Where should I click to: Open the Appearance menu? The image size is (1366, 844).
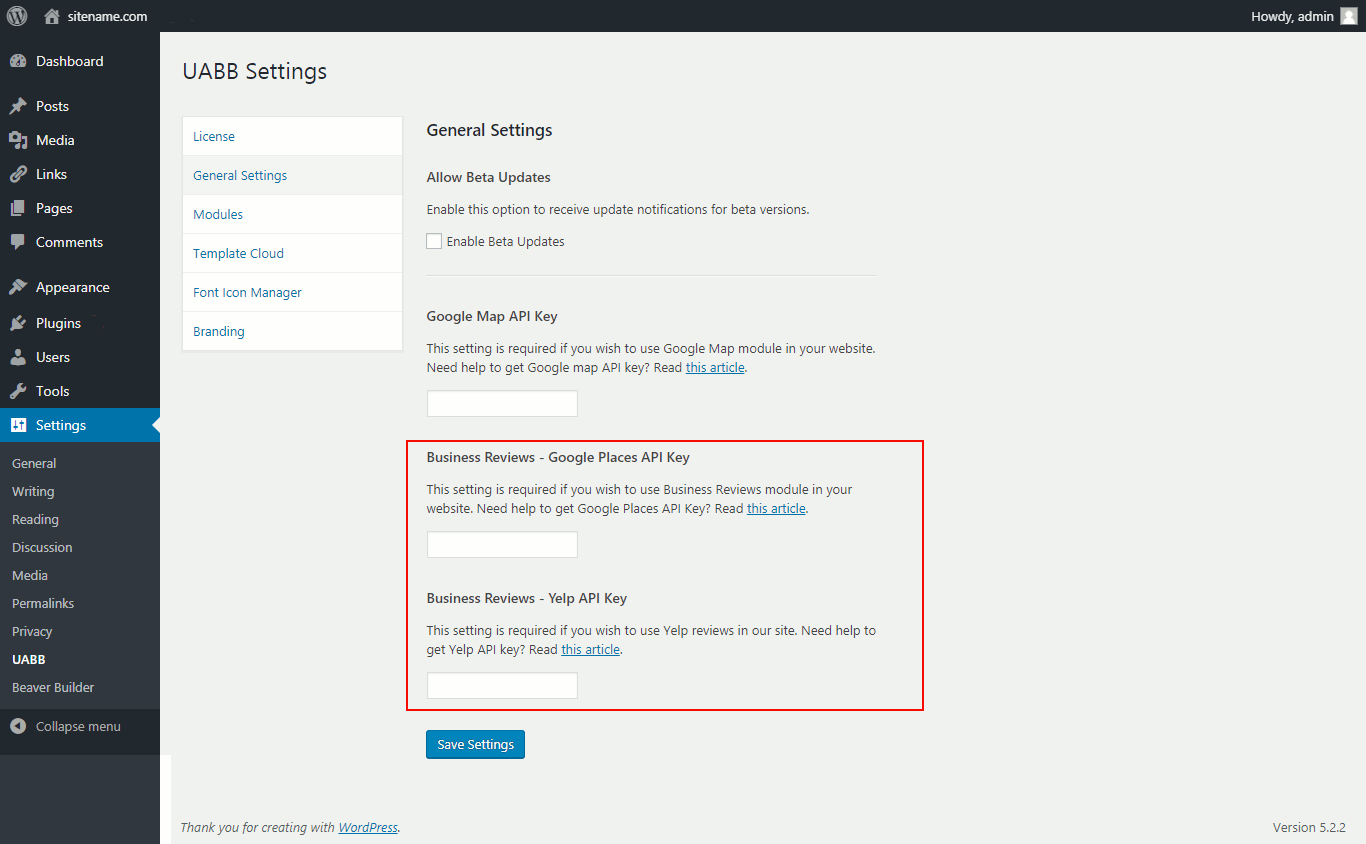pyautogui.click(x=73, y=287)
